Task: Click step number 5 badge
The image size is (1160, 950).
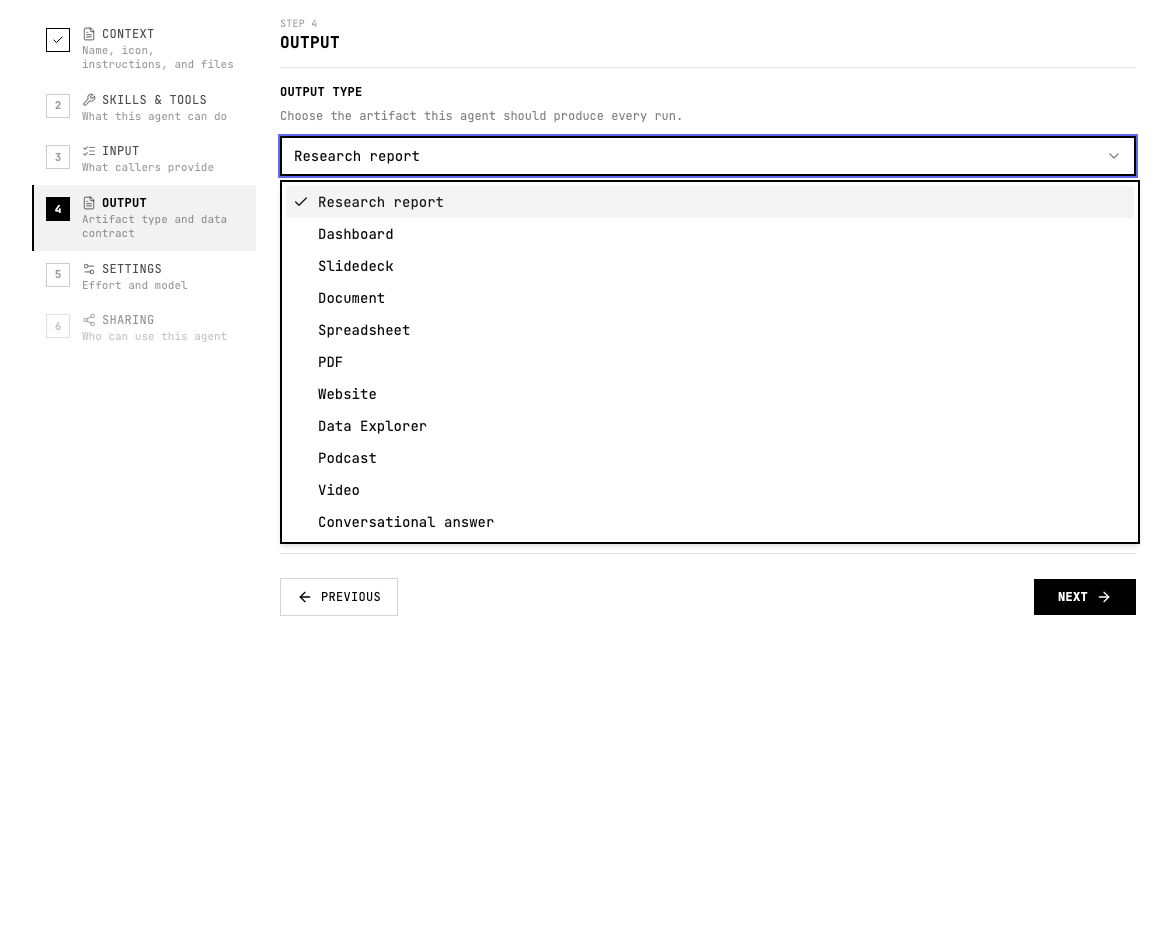Action: 58,274
